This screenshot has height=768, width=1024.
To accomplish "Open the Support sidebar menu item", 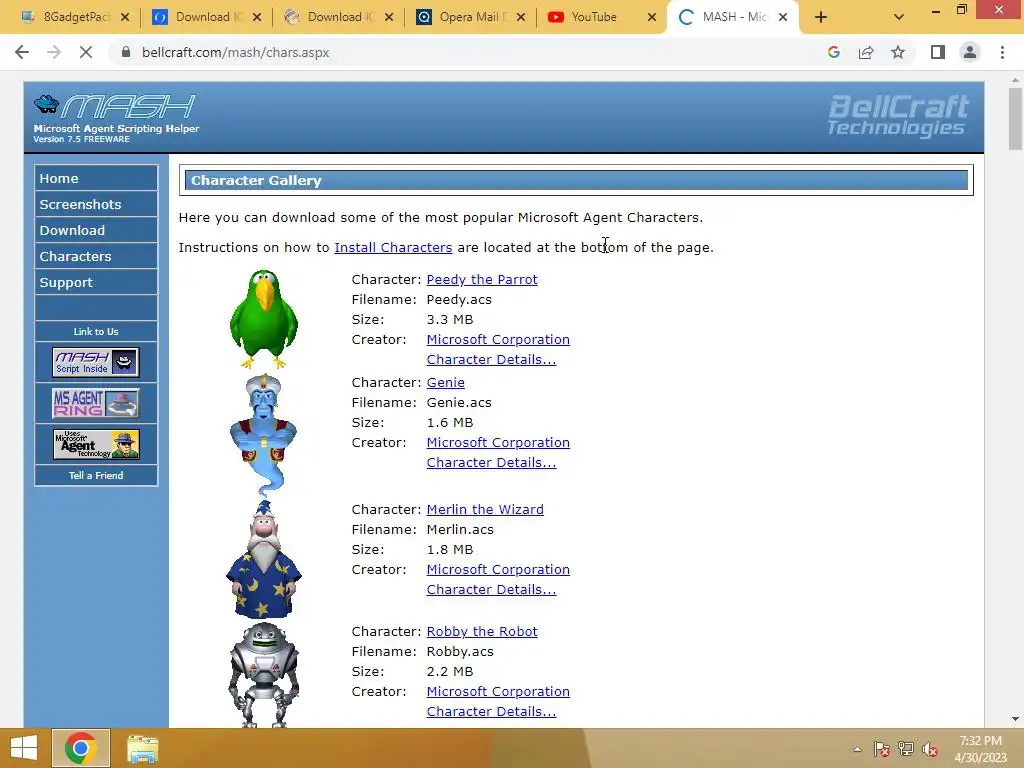I will (96, 283).
